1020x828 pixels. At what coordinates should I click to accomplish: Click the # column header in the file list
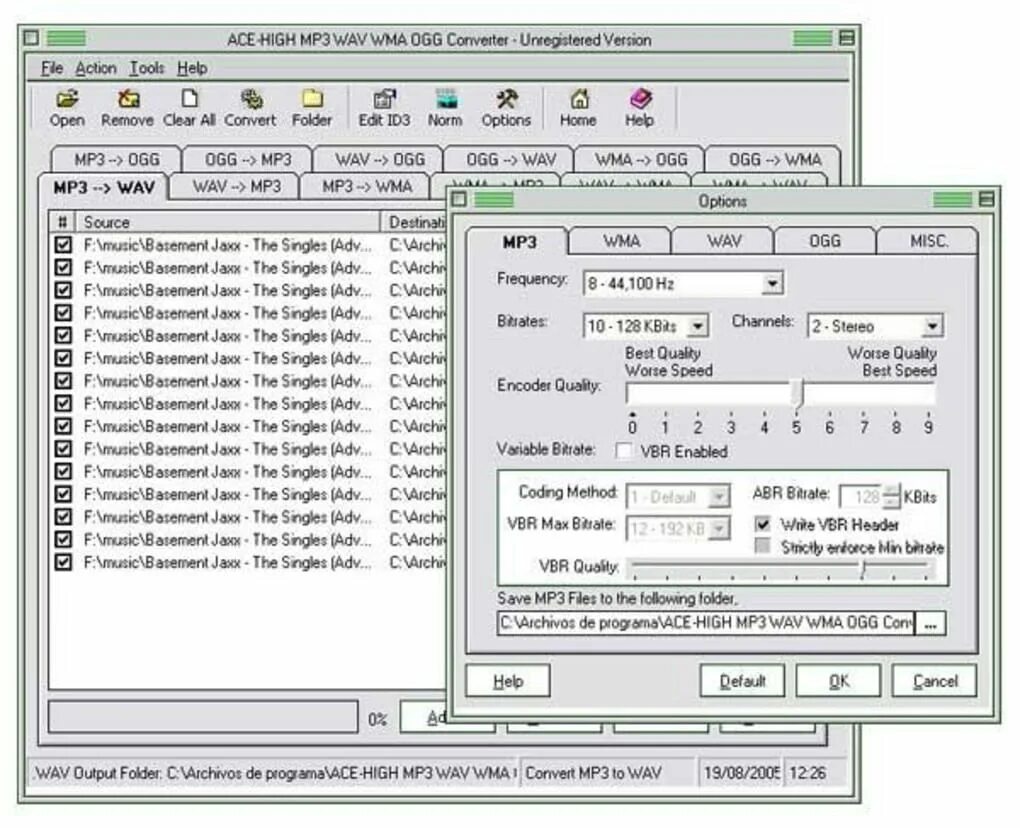[63, 222]
